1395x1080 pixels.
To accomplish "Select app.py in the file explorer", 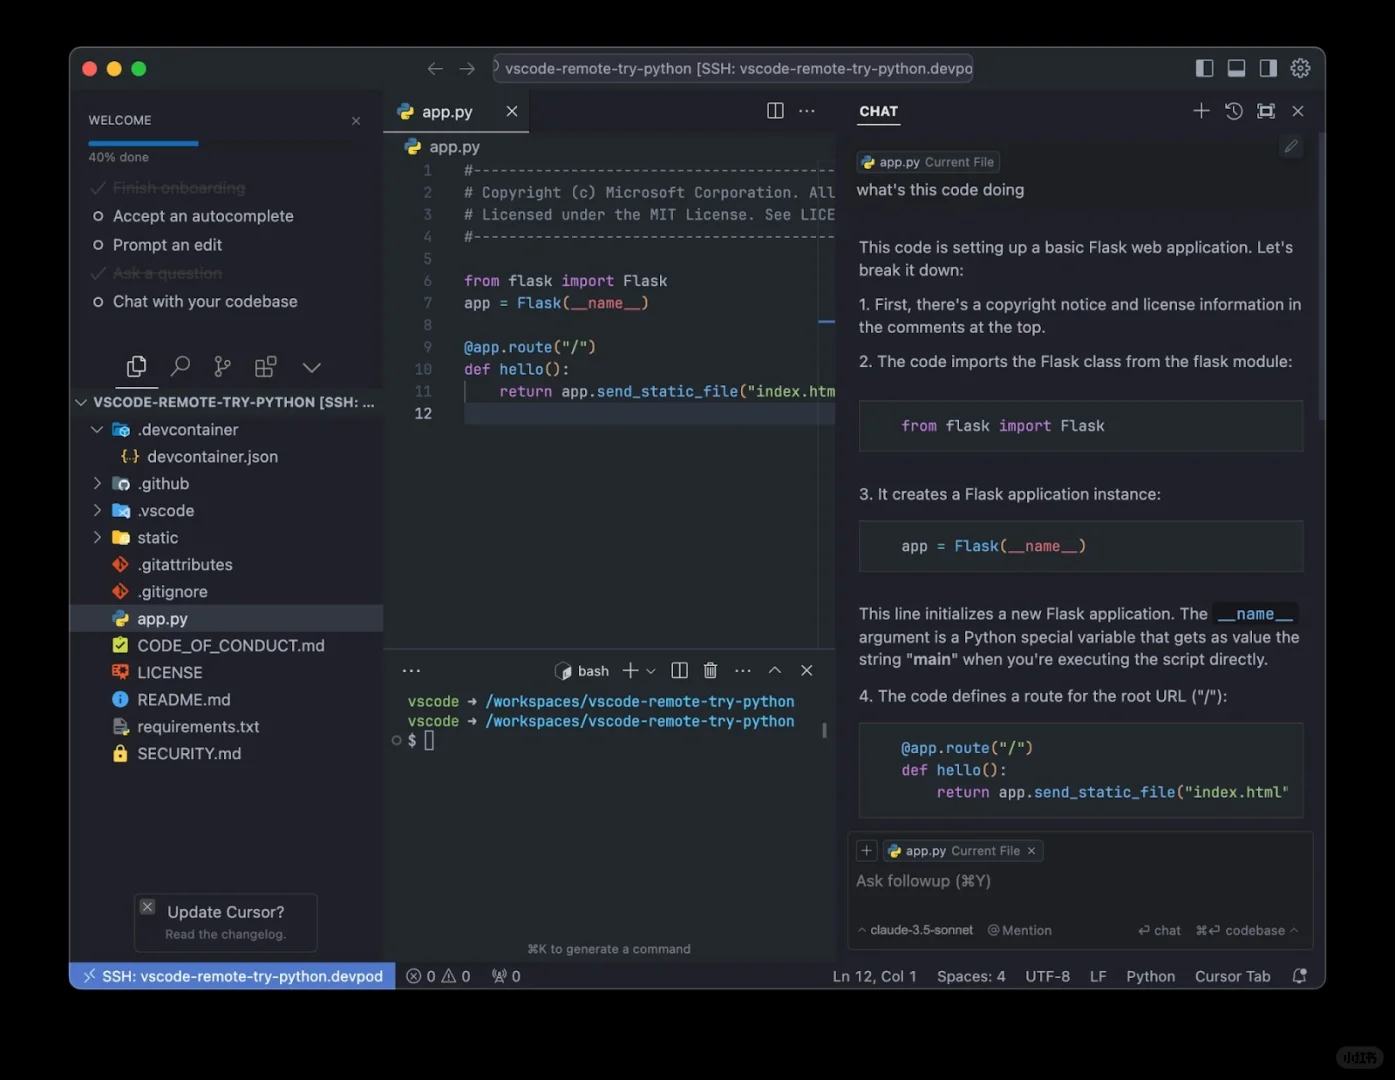I will [226, 619].
